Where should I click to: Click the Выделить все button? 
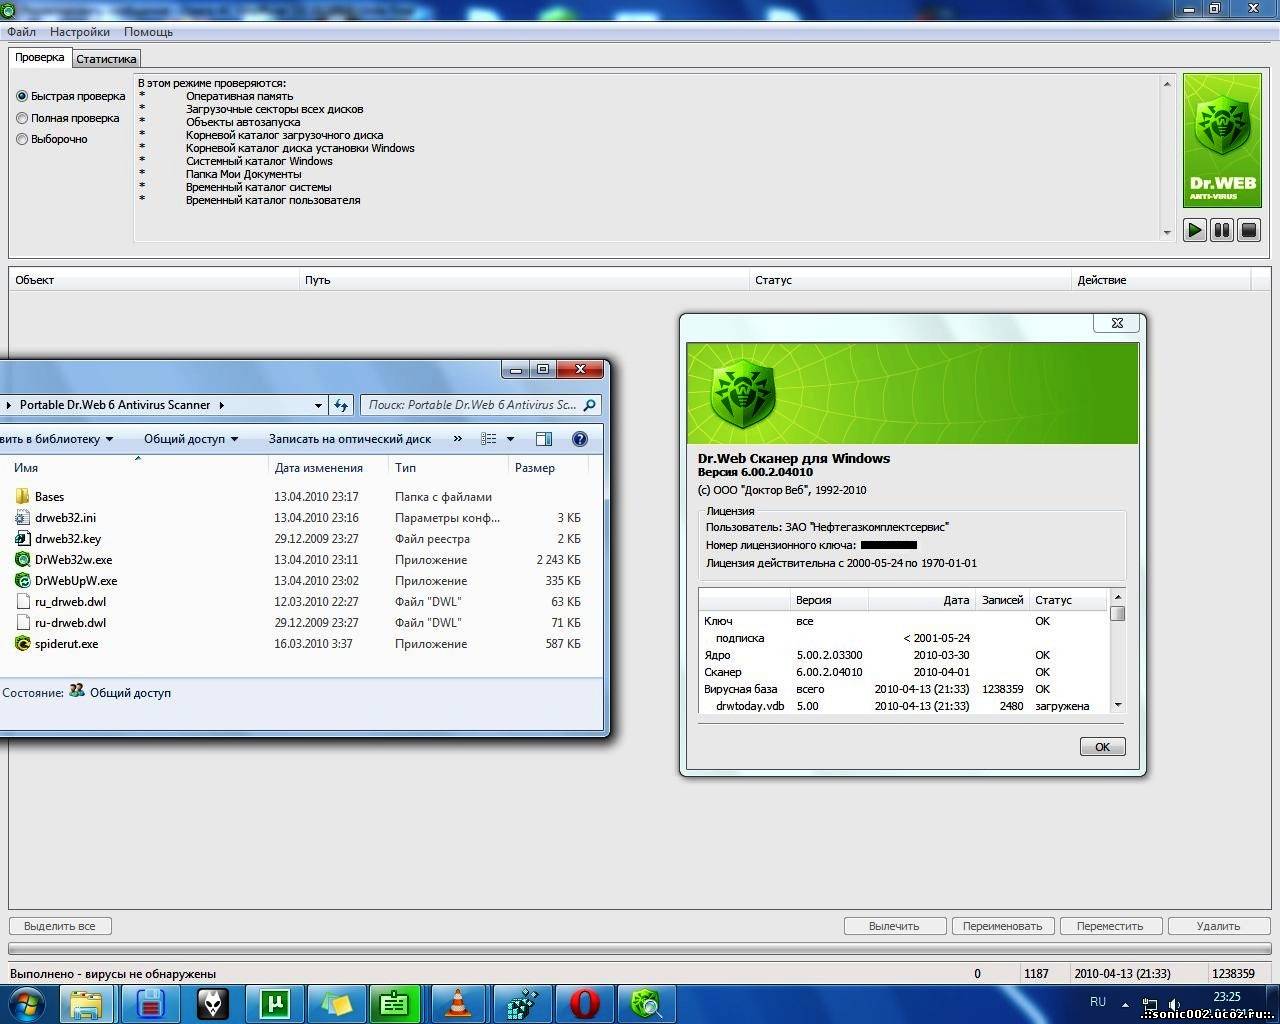pyautogui.click(x=60, y=926)
